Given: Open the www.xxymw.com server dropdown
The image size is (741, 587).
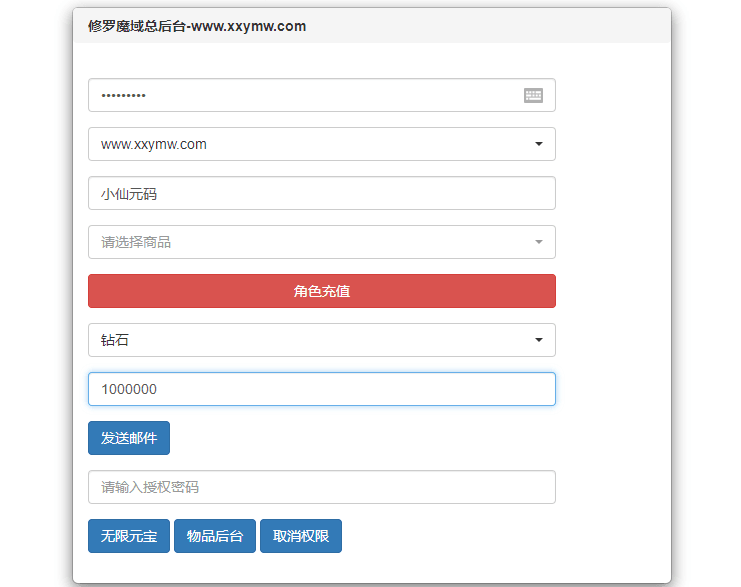Looking at the screenshot, I should (x=322, y=144).
